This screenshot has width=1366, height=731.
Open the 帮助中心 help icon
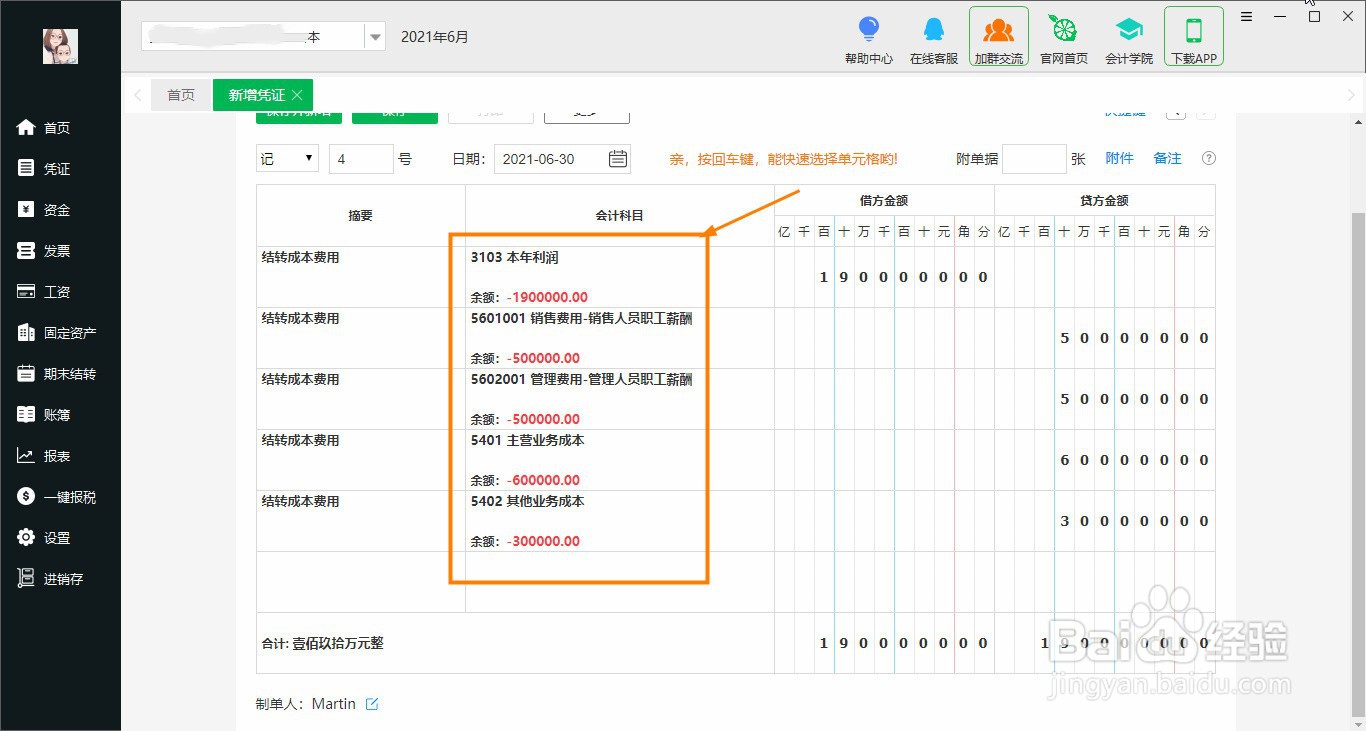(x=868, y=39)
